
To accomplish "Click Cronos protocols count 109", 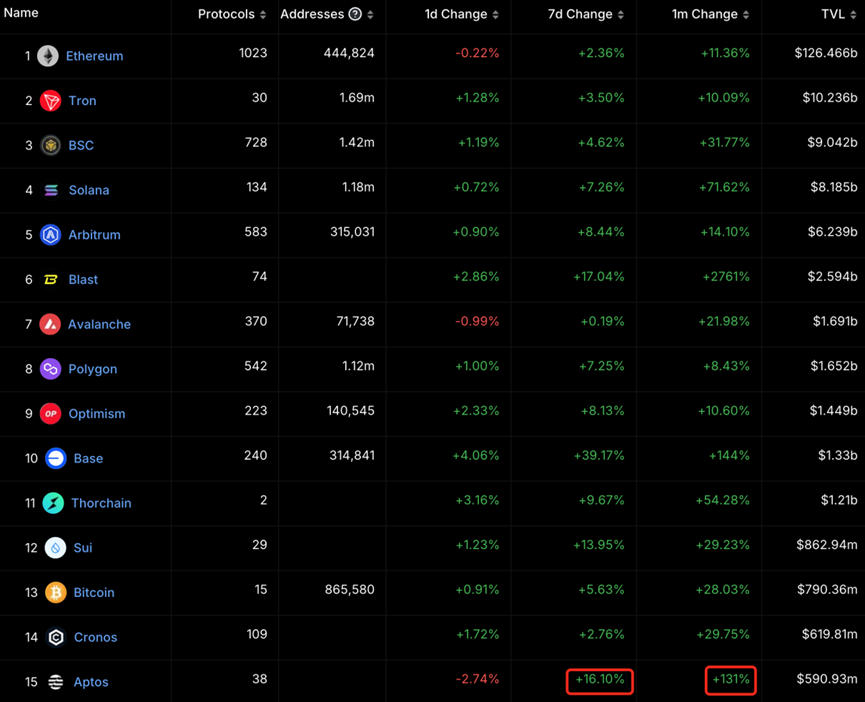I will [x=257, y=634].
